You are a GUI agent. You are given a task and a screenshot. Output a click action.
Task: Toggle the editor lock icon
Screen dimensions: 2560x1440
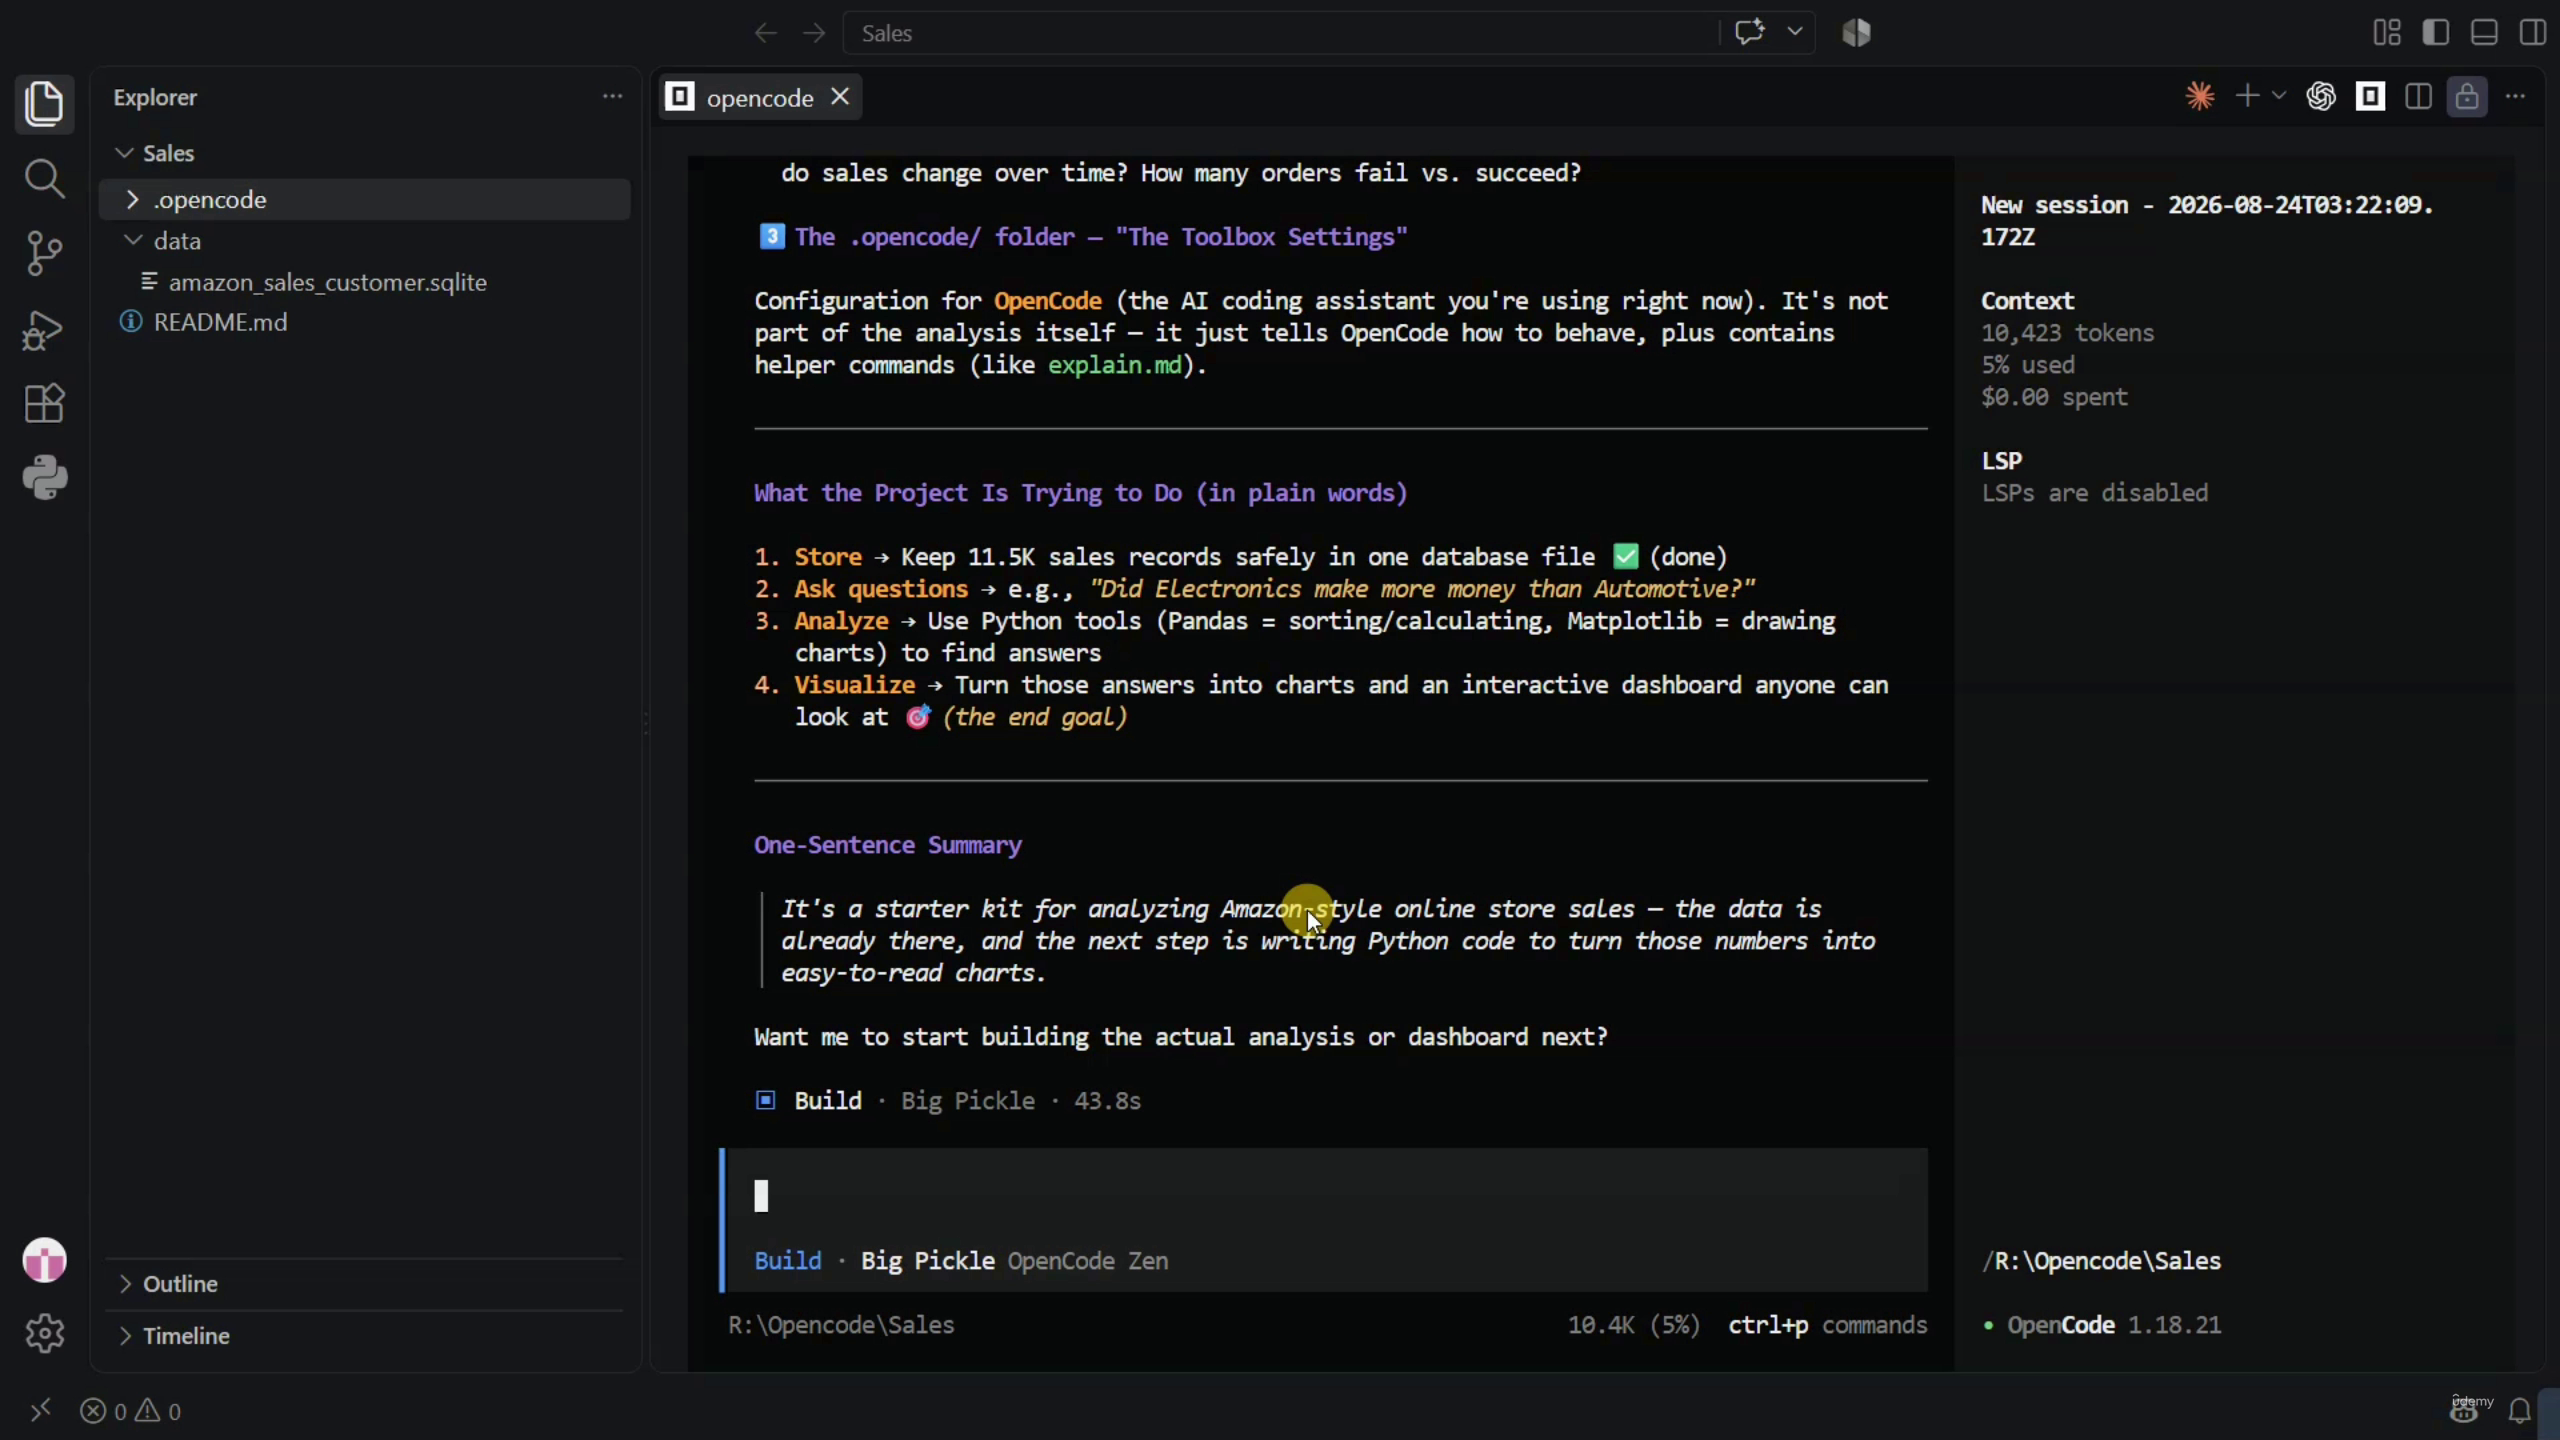(2467, 97)
